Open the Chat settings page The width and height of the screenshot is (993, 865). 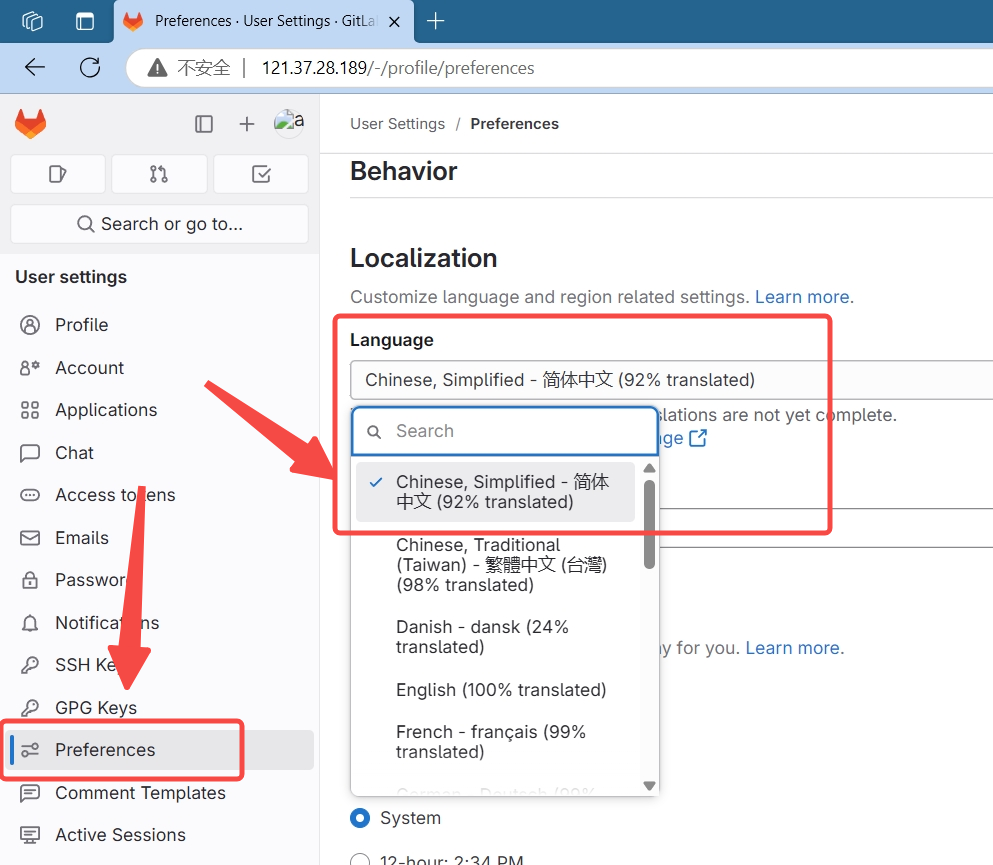(x=75, y=453)
